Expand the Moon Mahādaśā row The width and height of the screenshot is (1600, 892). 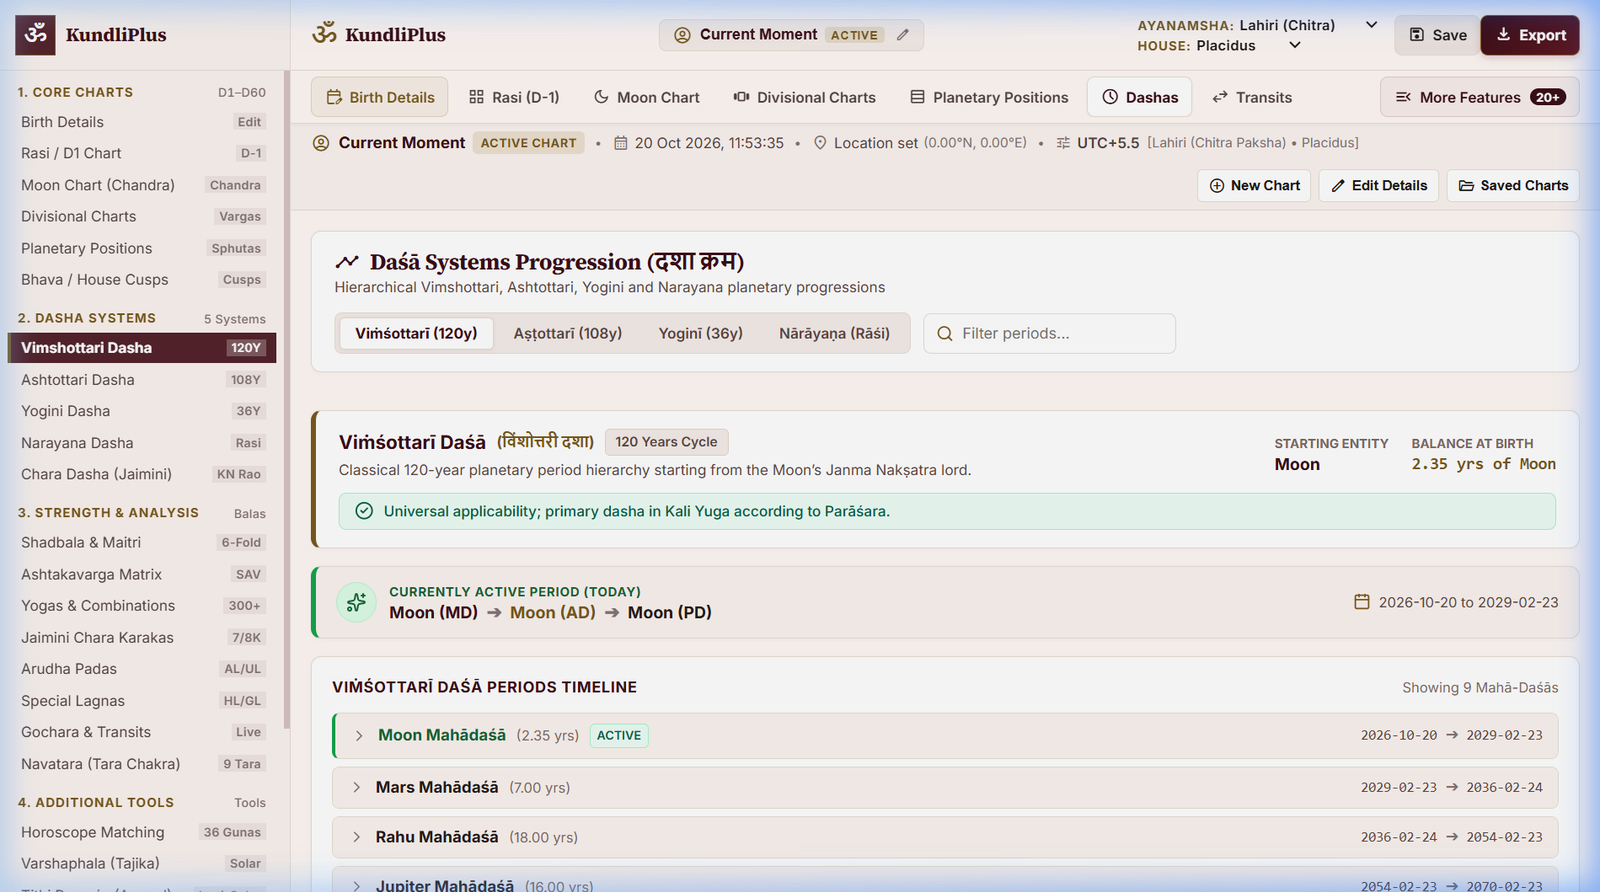945,735
